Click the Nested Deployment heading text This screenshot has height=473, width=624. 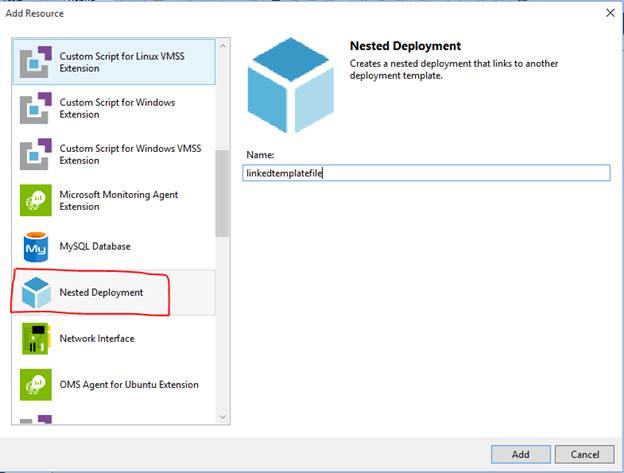[405, 46]
